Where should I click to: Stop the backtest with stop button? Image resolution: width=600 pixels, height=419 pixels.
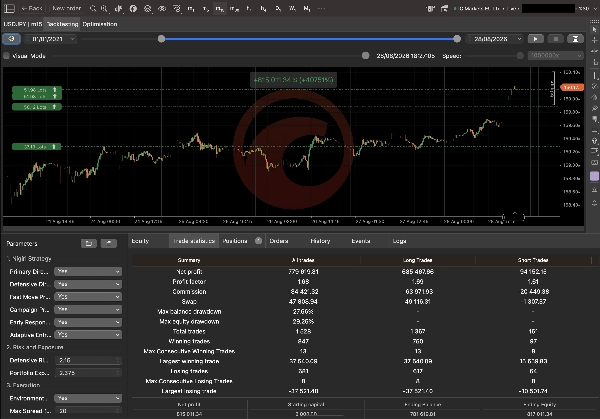(x=556, y=39)
